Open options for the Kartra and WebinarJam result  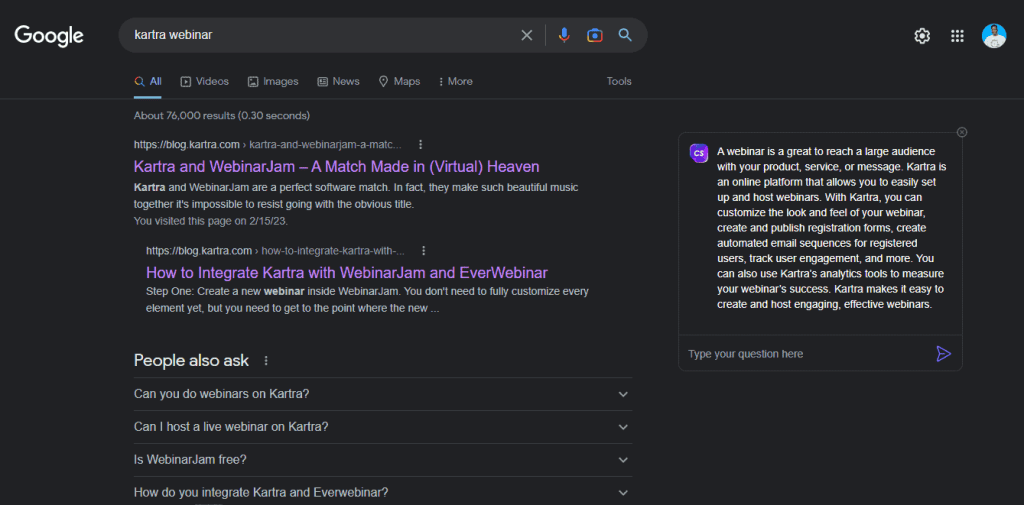421,144
